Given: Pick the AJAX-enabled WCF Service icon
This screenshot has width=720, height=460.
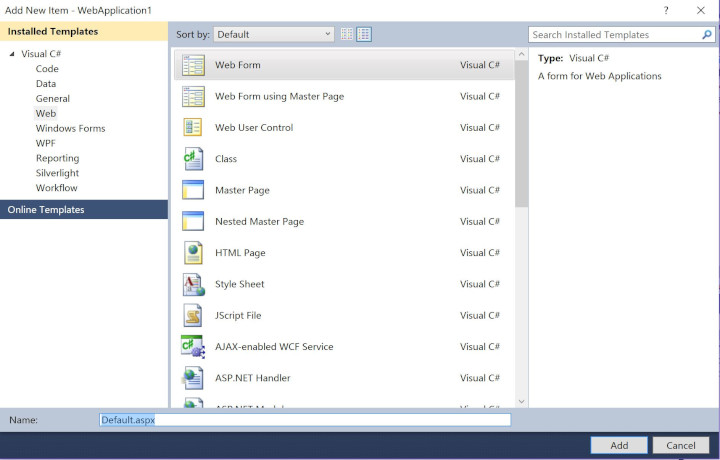Looking at the screenshot, I should click(193, 347).
